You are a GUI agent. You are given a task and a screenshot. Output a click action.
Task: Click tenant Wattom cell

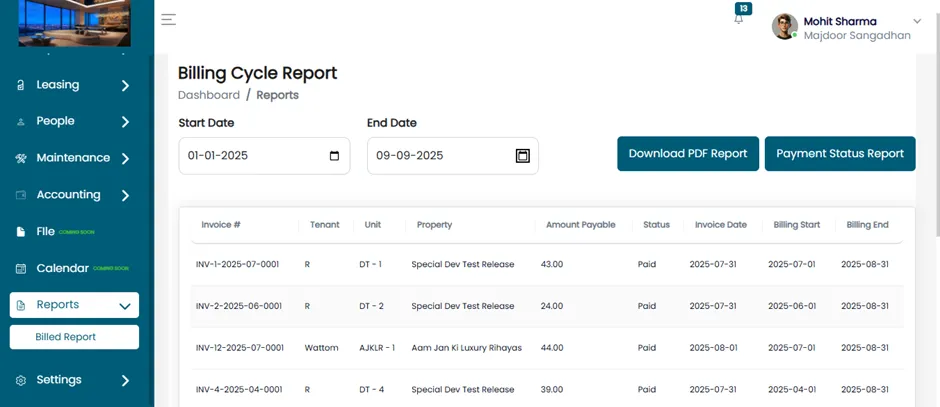(x=321, y=348)
